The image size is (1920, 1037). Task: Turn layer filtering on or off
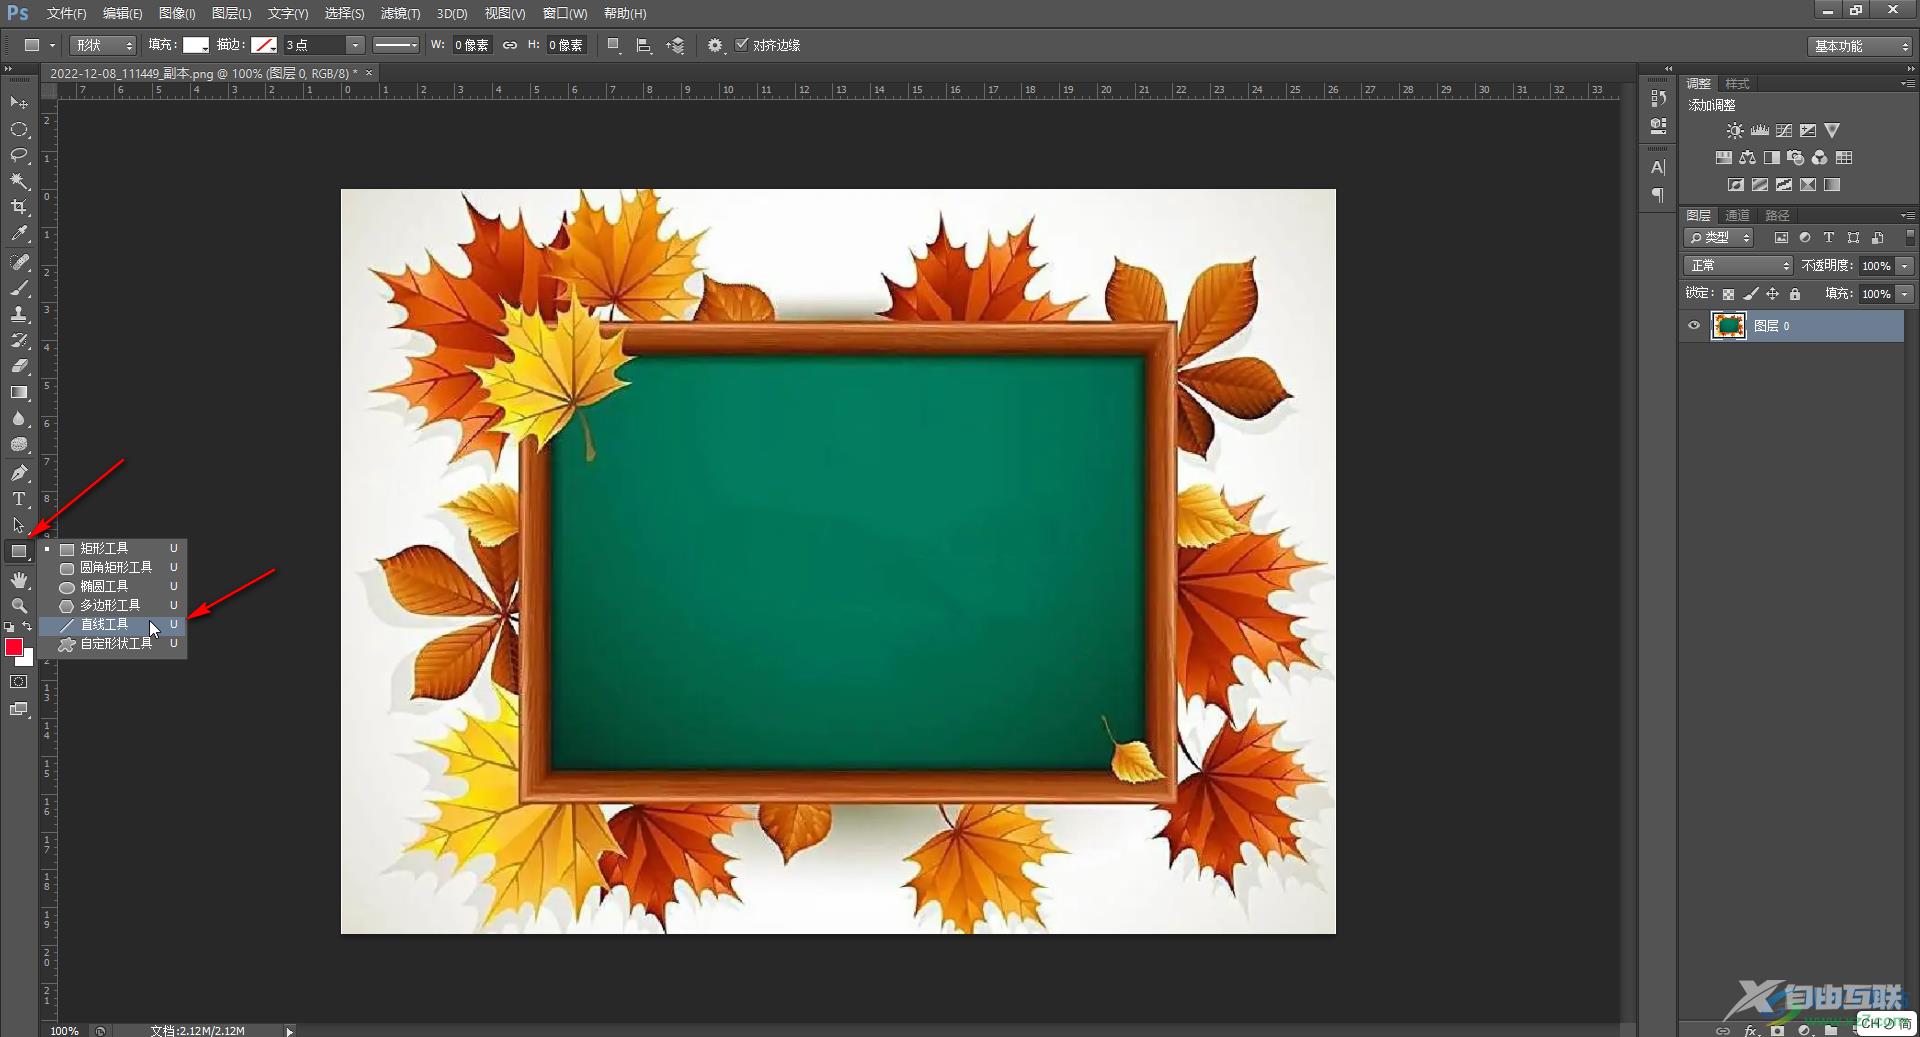click(x=1910, y=238)
